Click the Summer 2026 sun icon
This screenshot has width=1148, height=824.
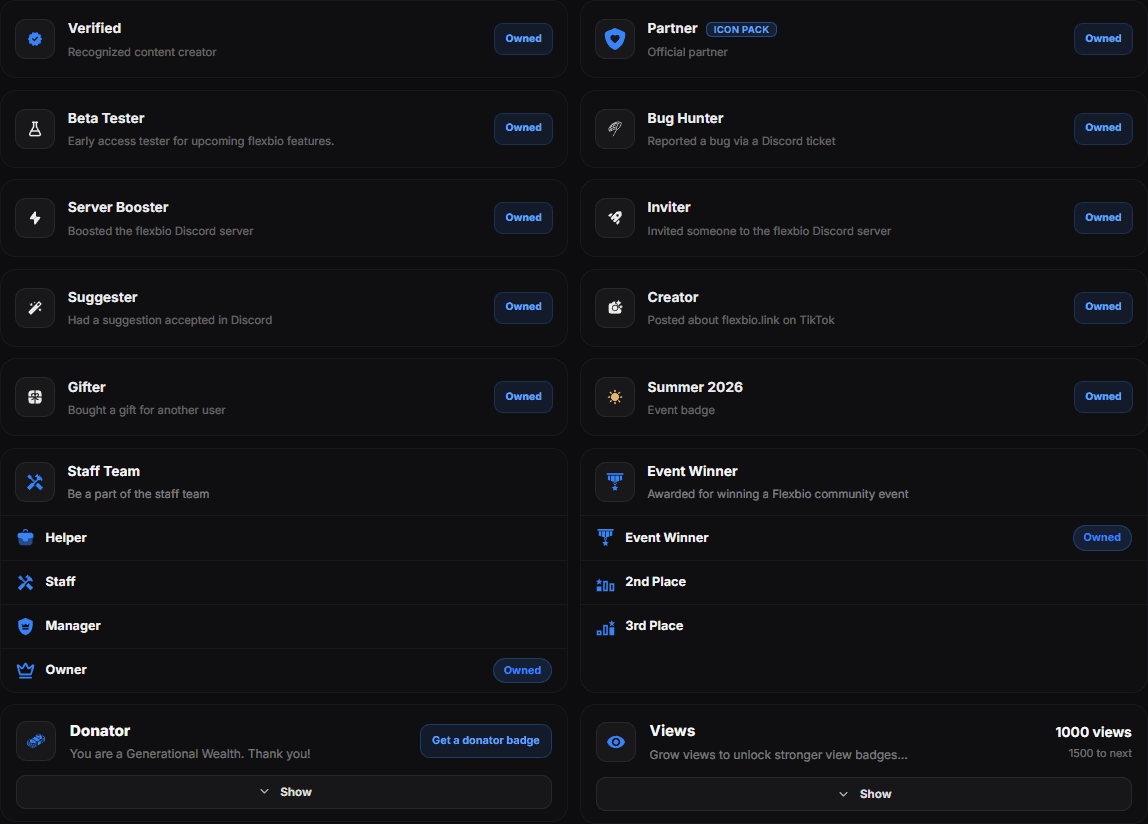pos(615,397)
